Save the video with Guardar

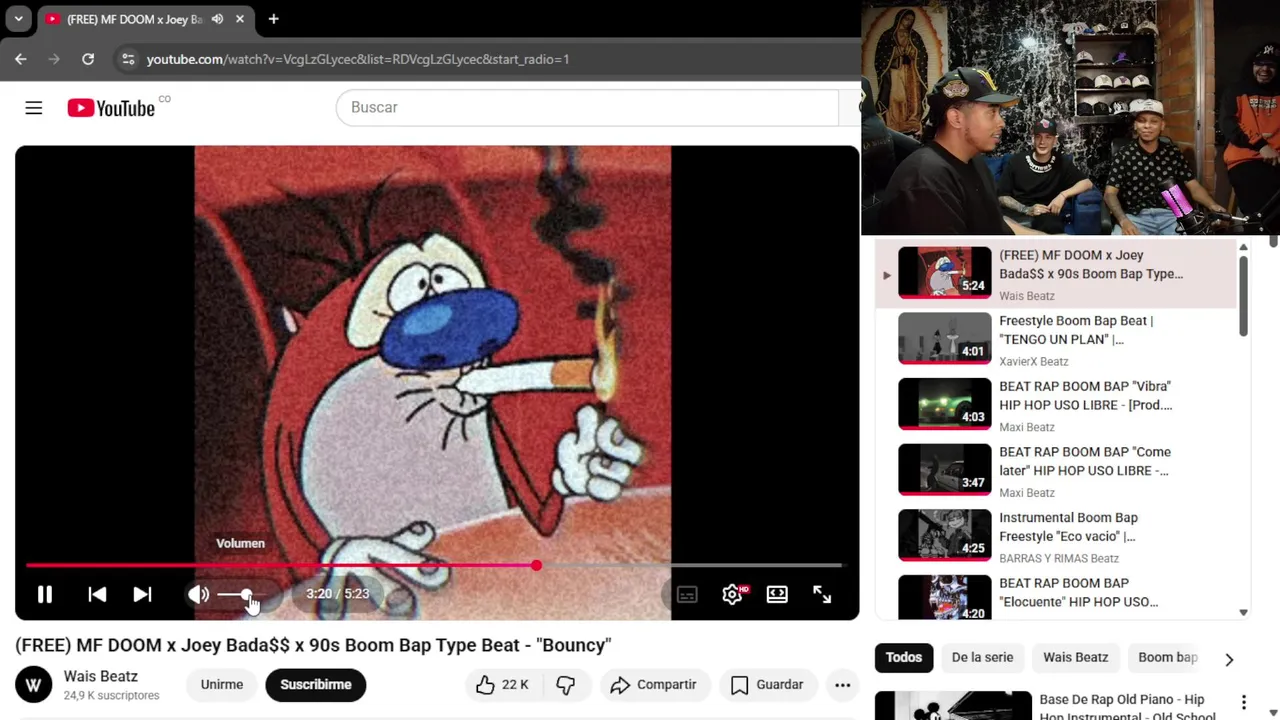click(767, 684)
